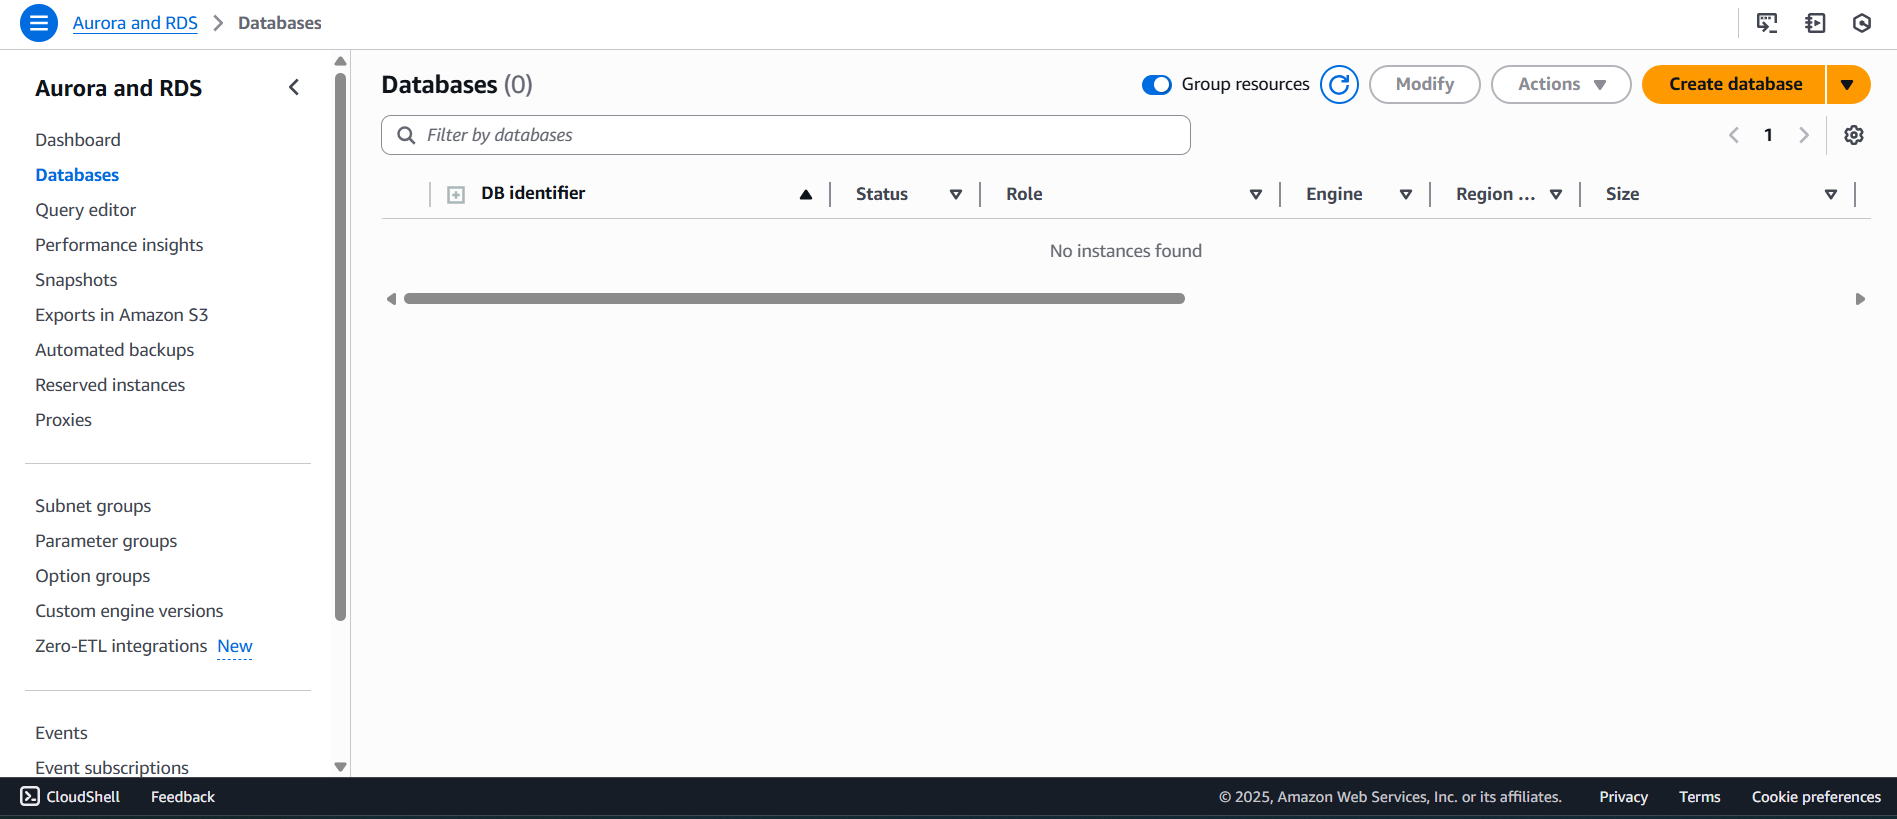Click the New badge link

coord(235,646)
